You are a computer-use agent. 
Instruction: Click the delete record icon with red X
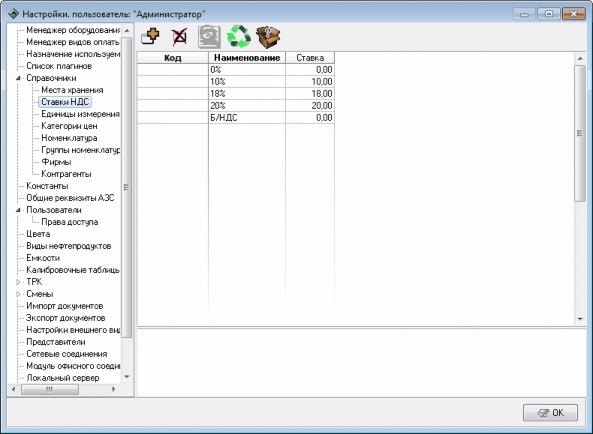click(x=179, y=37)
